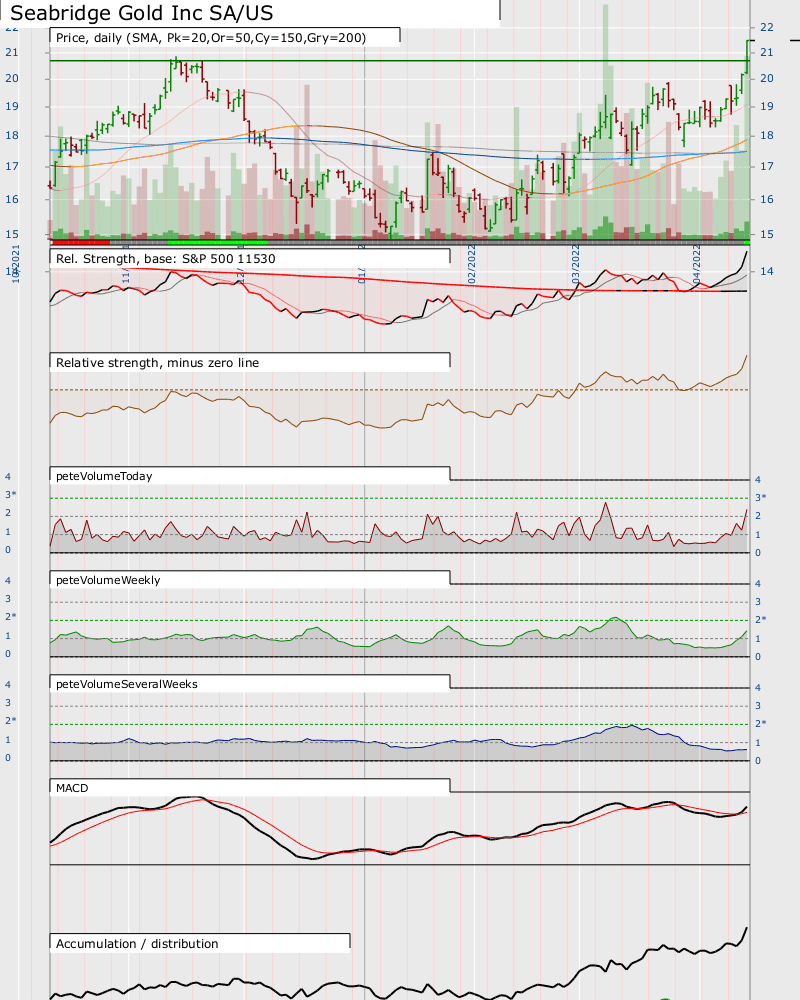This screenshot has height=1000, width=800.
Task: Click the Seabridge Gold Inc SA/US title
Action: [142, 13]
